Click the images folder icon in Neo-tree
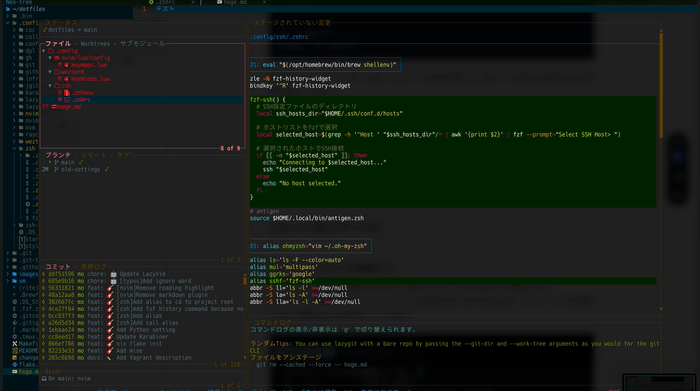 15,274
